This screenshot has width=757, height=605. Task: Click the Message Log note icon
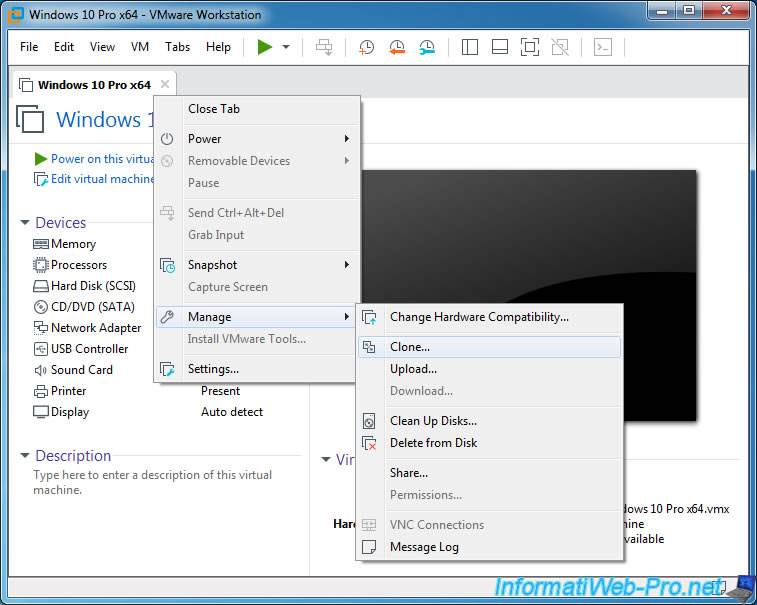[x=369, y=547]
